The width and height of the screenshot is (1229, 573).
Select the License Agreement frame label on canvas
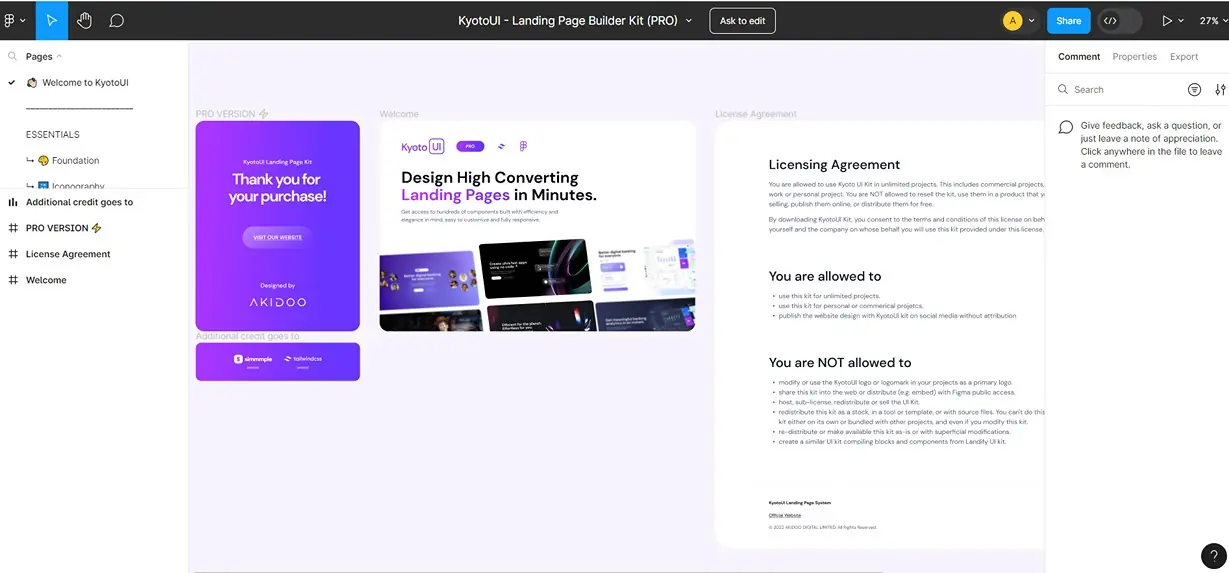point(756,114)
